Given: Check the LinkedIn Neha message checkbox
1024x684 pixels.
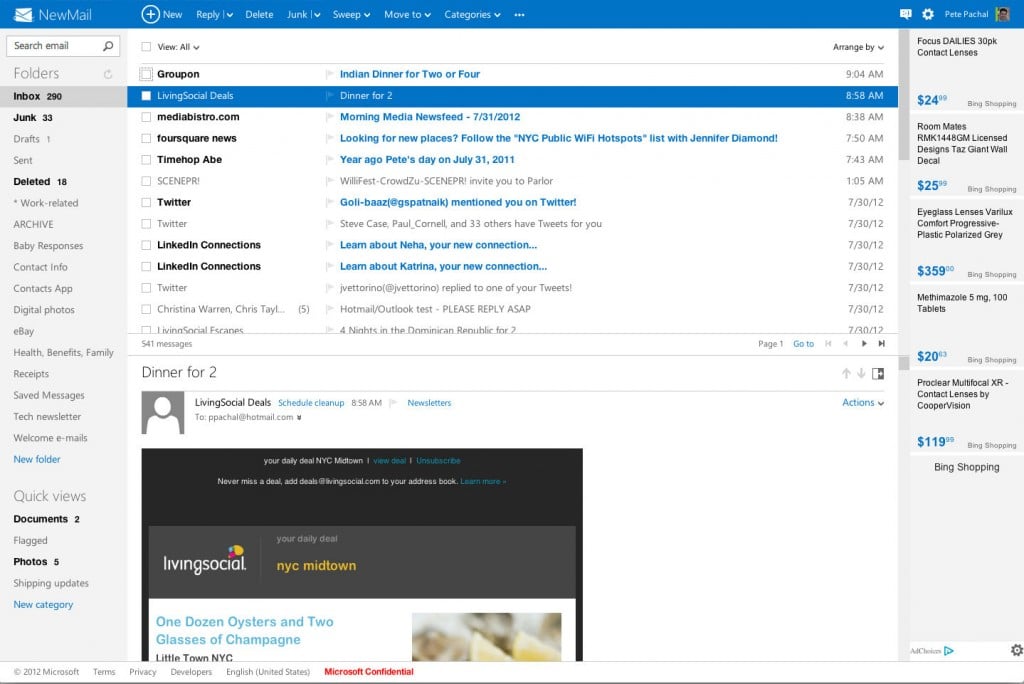Looking at the screenshot, I should (146, 245).
